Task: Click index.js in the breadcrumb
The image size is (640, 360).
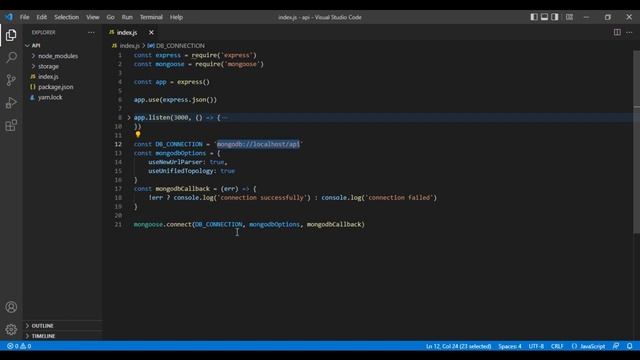Action: point(129,46)
